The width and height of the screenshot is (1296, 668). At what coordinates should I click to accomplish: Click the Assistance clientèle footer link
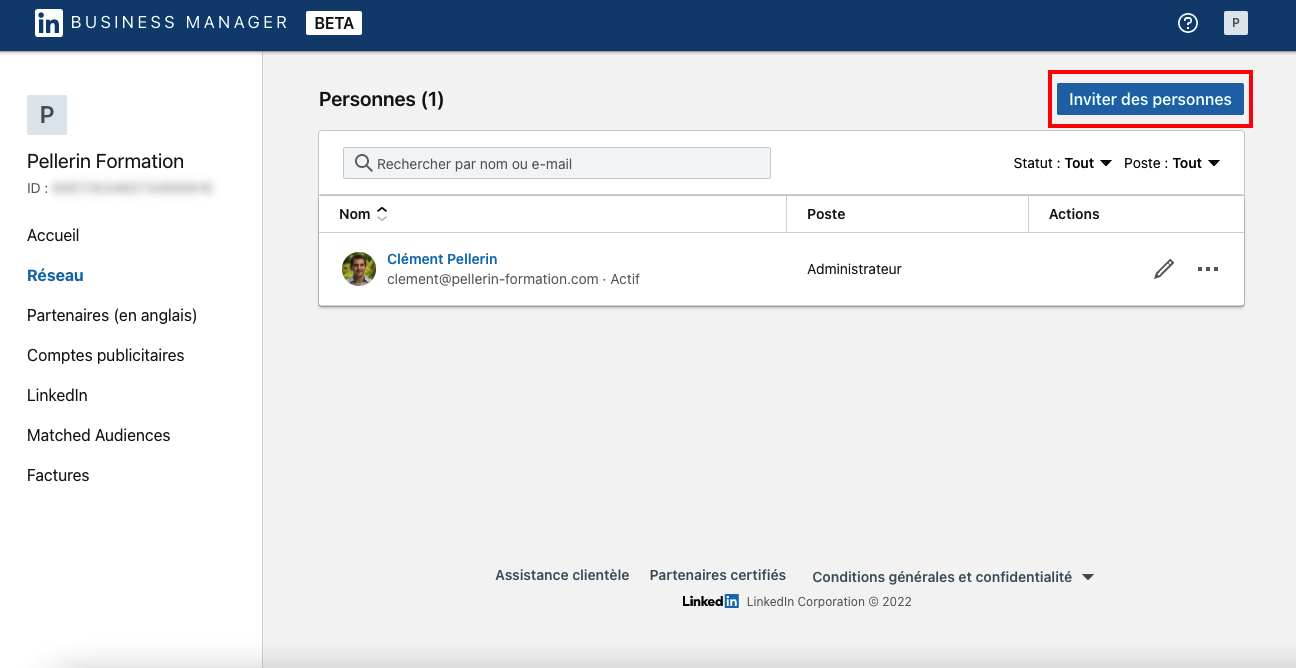click(x=562, y=576)
